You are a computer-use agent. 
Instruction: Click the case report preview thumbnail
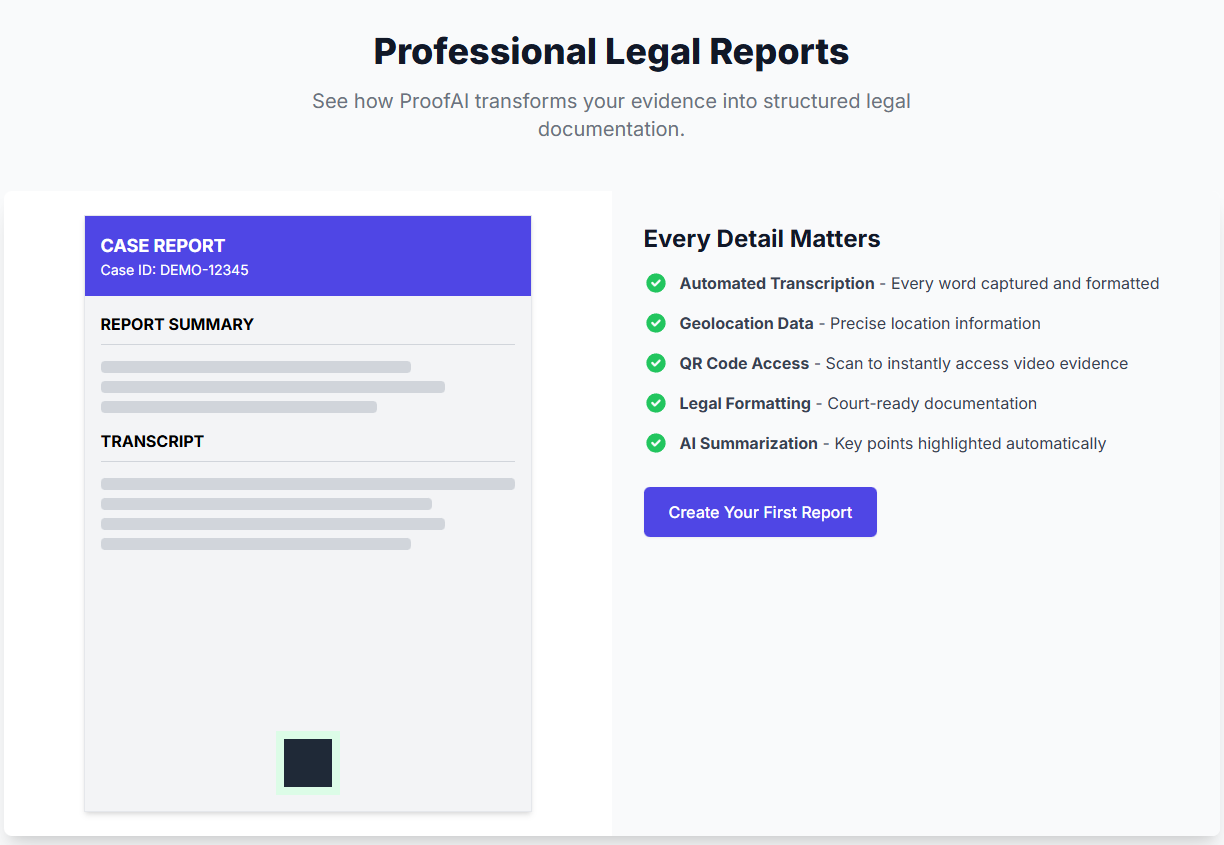coord(307,512)
